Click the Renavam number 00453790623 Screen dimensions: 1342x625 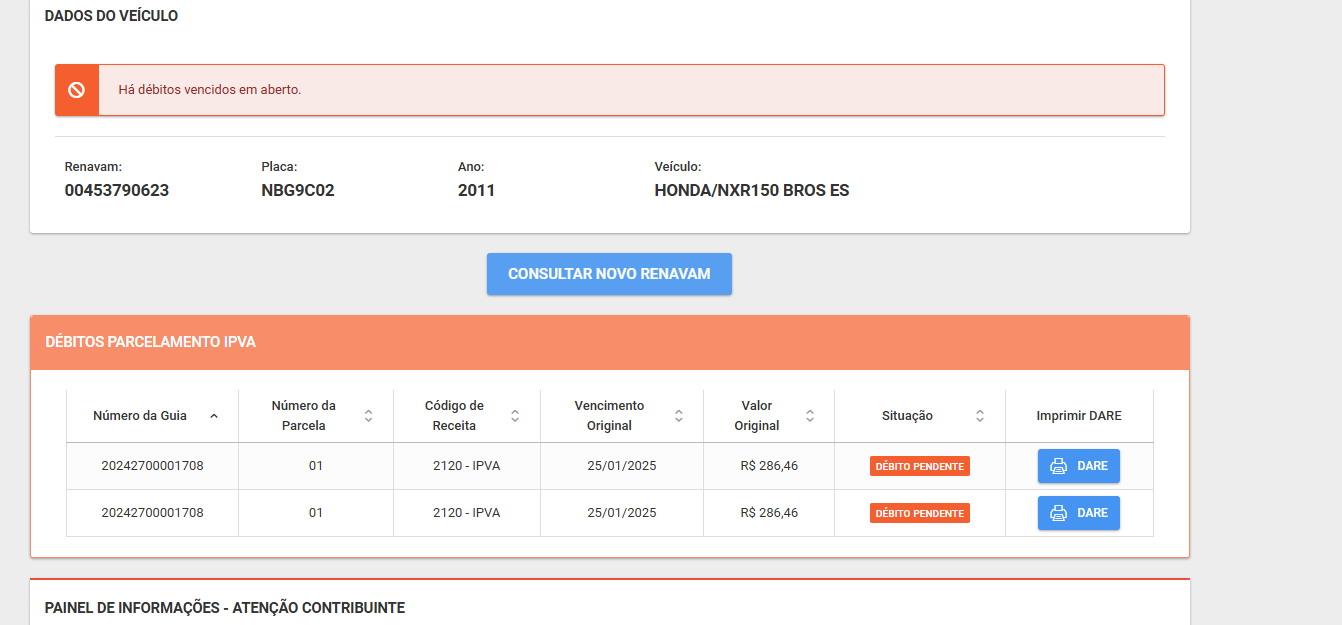pyautogui.click(x=117, y=190)
